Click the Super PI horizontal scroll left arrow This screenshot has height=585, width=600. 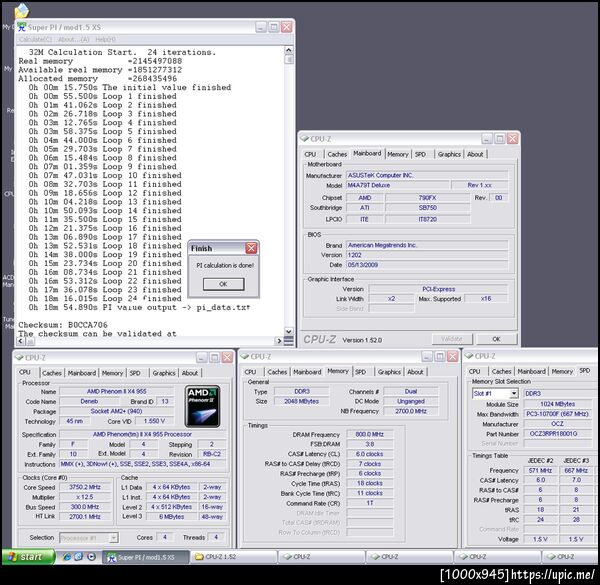click(21, 341)
